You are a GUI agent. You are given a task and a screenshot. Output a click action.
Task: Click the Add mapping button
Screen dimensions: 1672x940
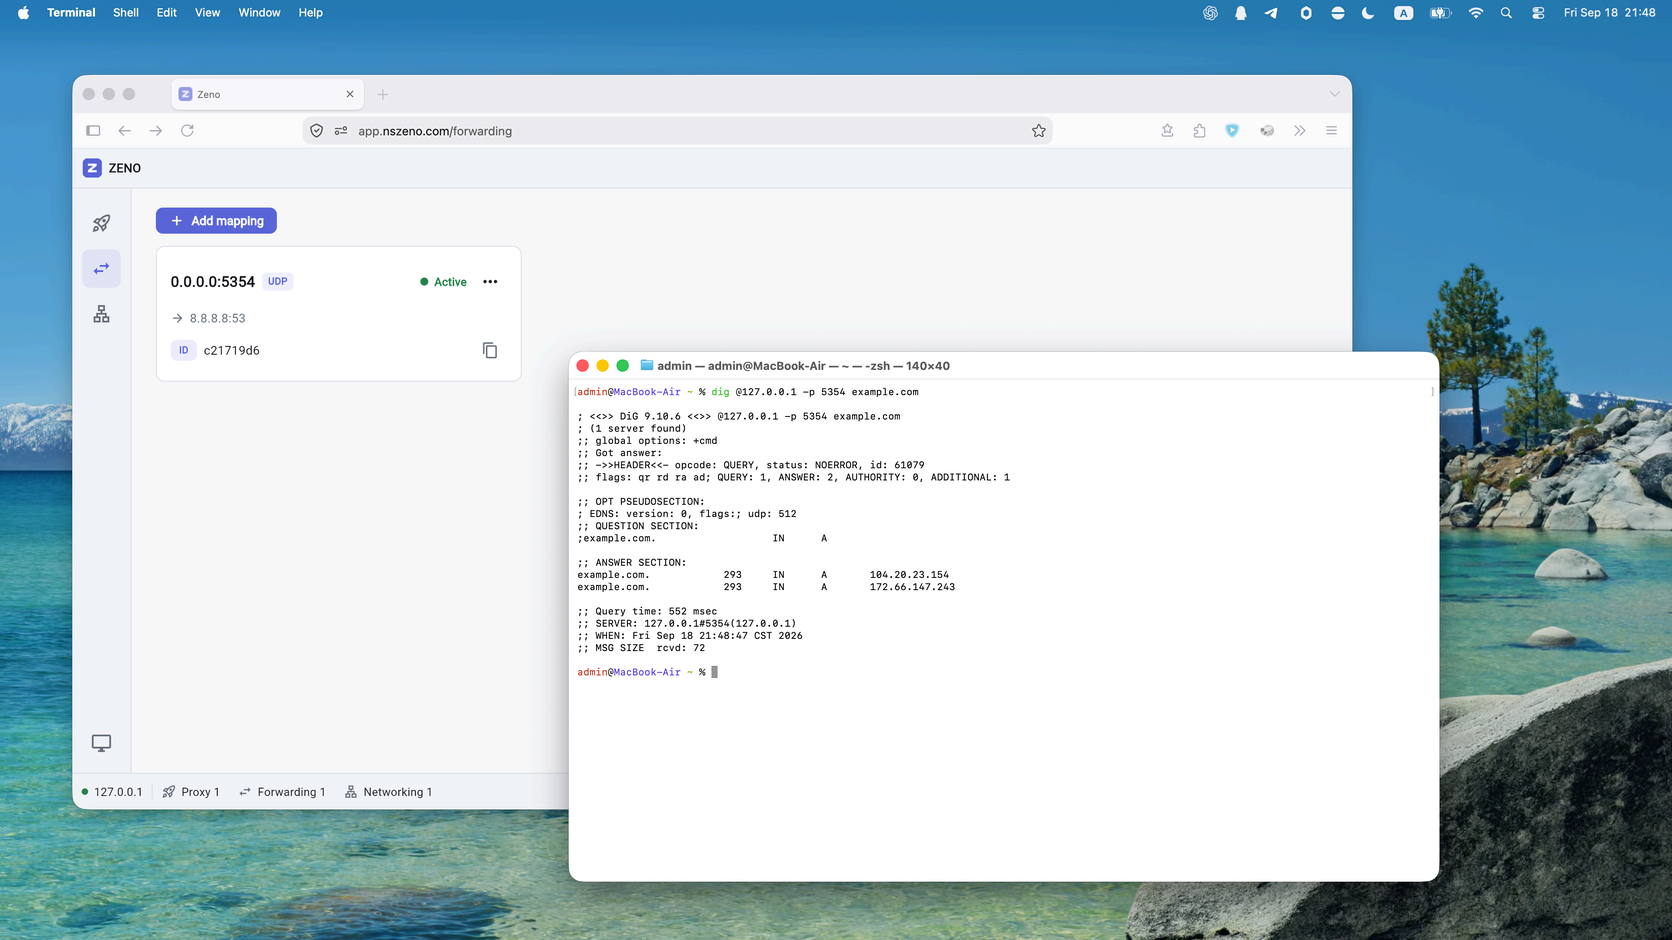click(x=216, y=221)
